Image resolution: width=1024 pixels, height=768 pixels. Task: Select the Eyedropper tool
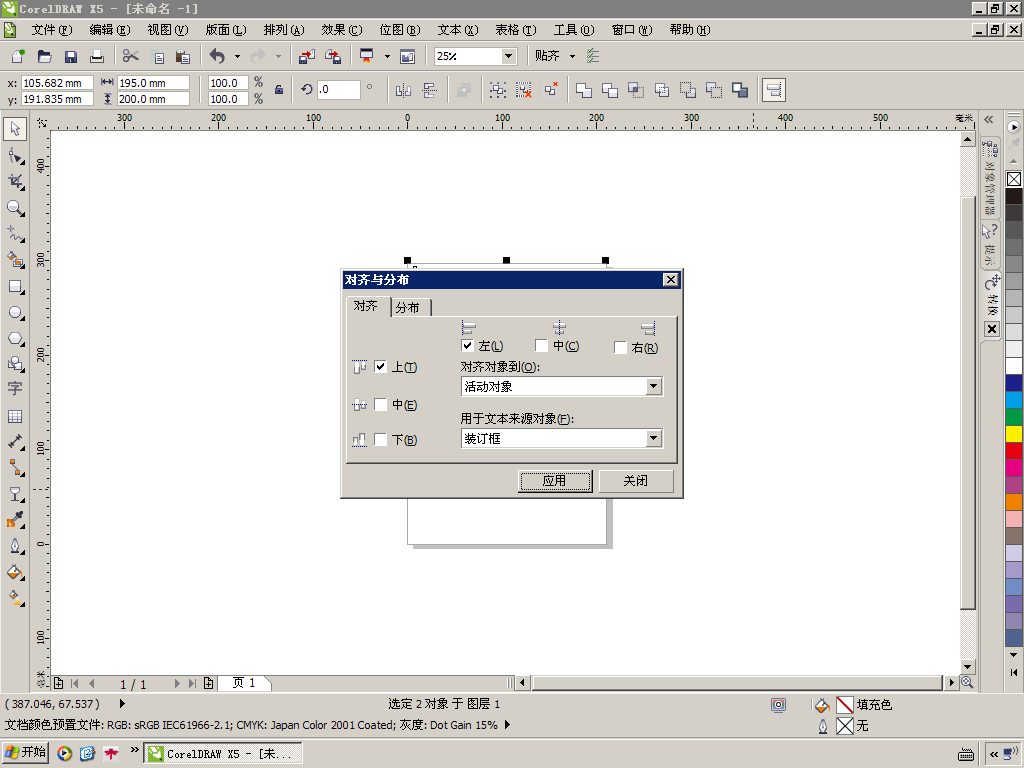tap(15, 520)
